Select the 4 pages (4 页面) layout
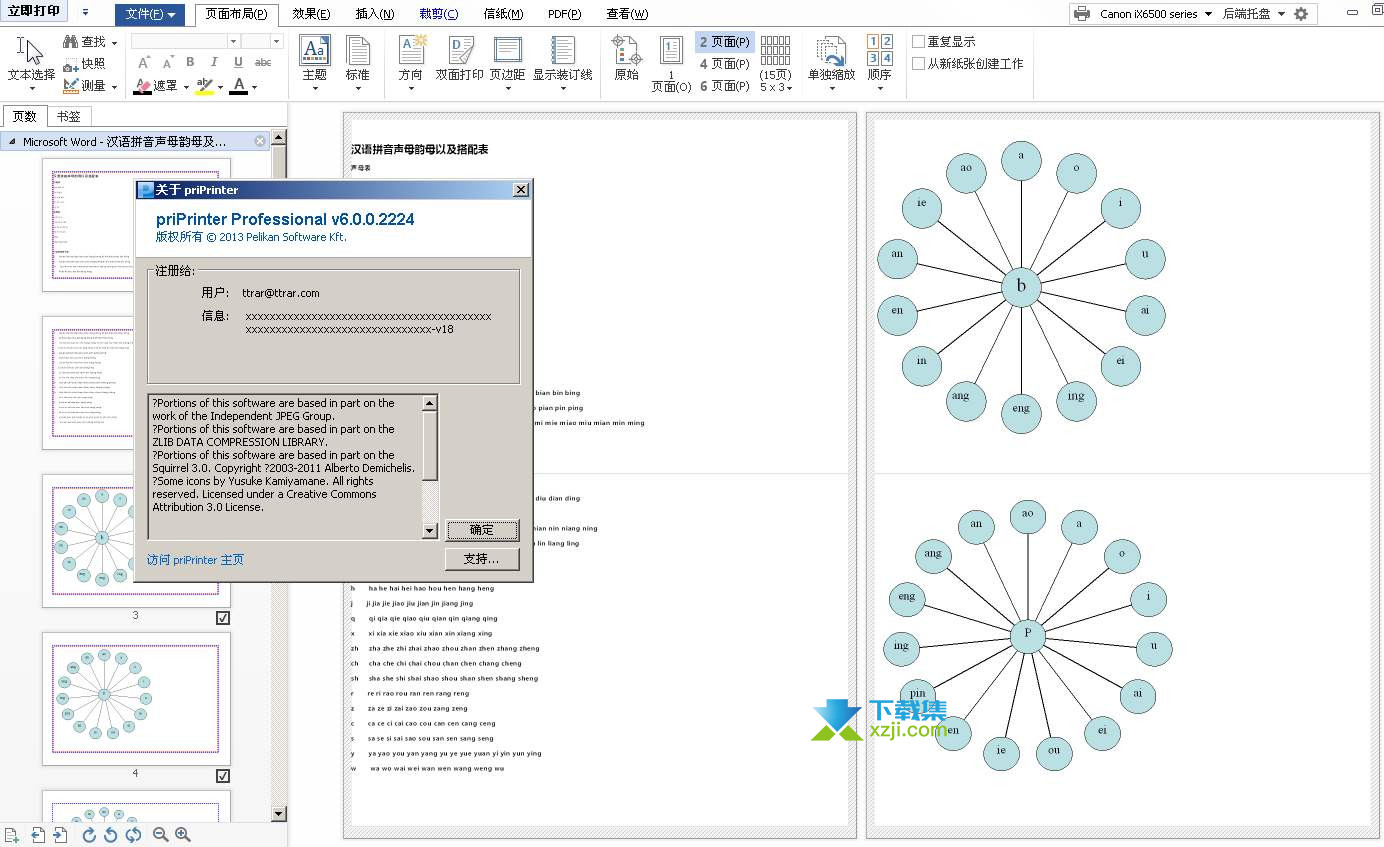The height and width of the screenshot is (847, 1384). coord(724,64)
